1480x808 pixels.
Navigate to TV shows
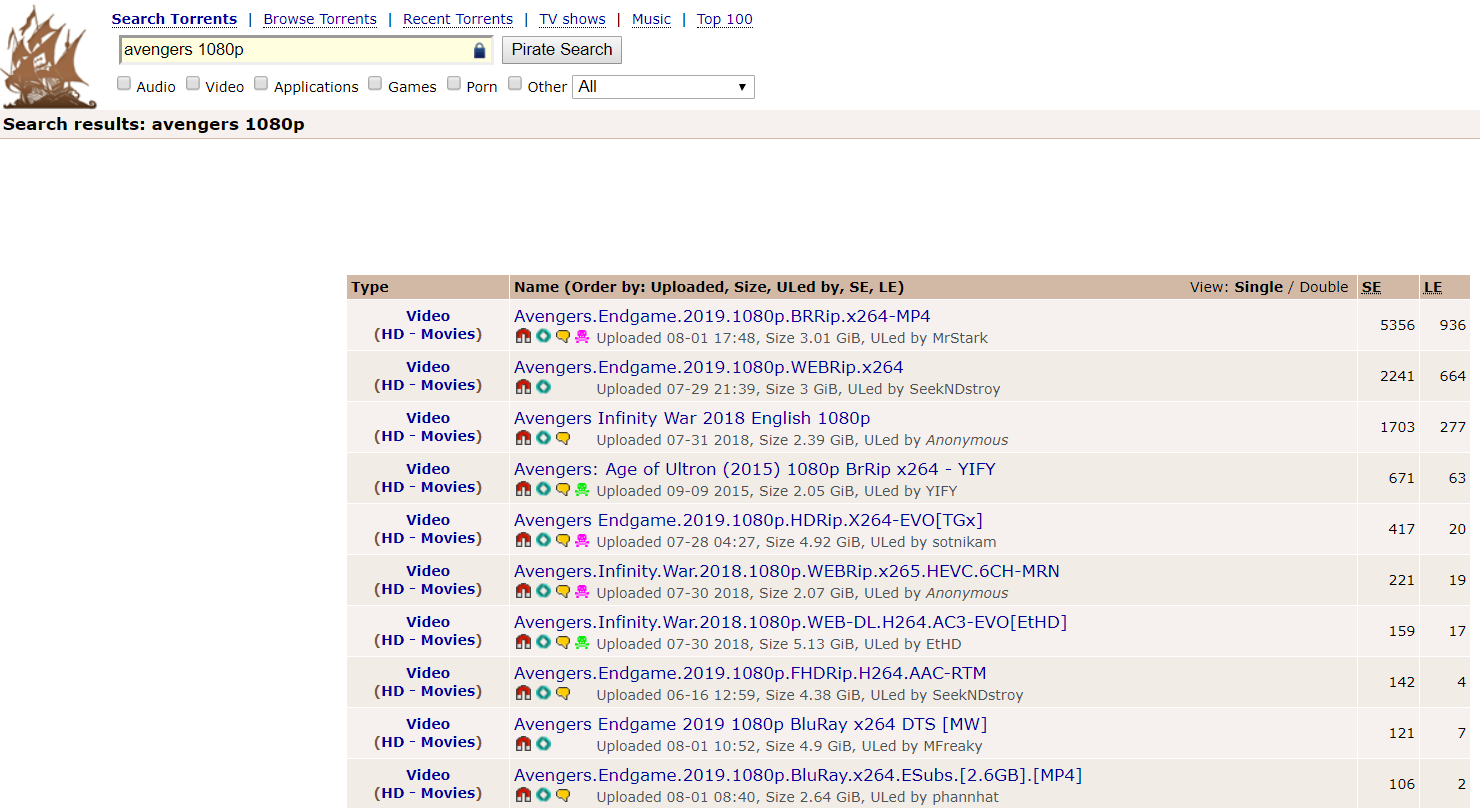click(x=572, y=19)
